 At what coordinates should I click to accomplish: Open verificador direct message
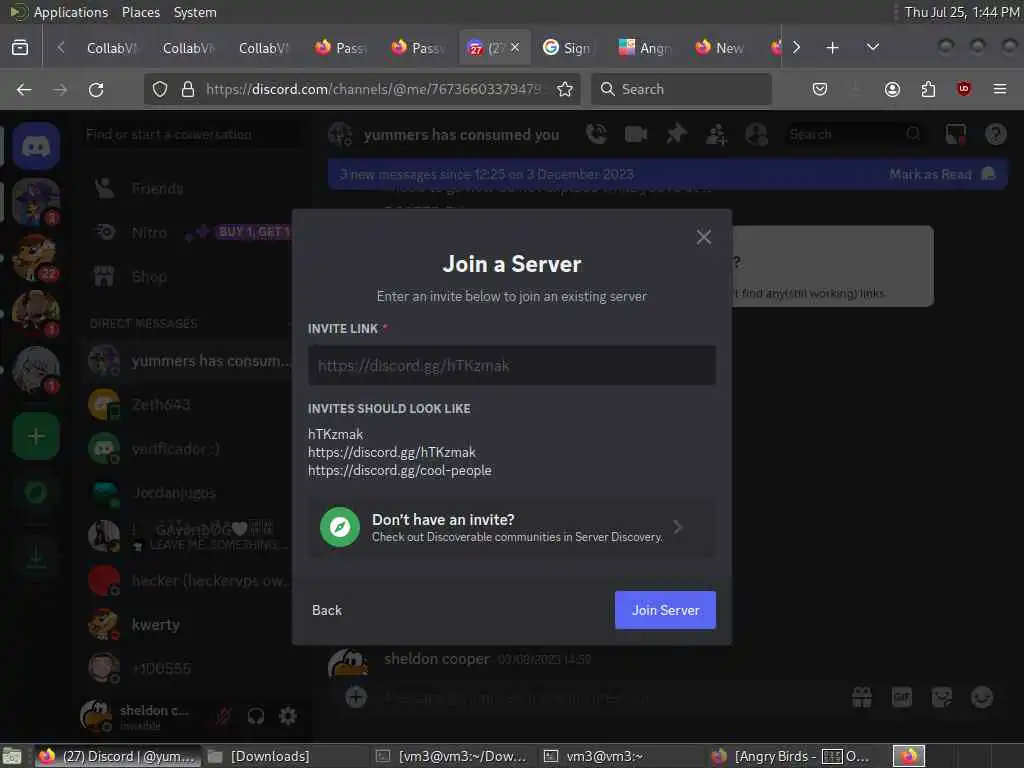click(189, 449)
